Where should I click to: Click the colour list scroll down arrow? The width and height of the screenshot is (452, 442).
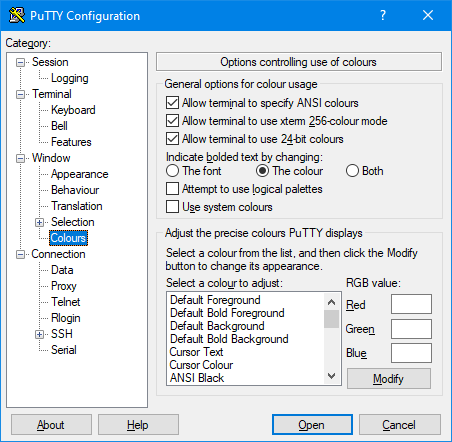tap(331, 376)
